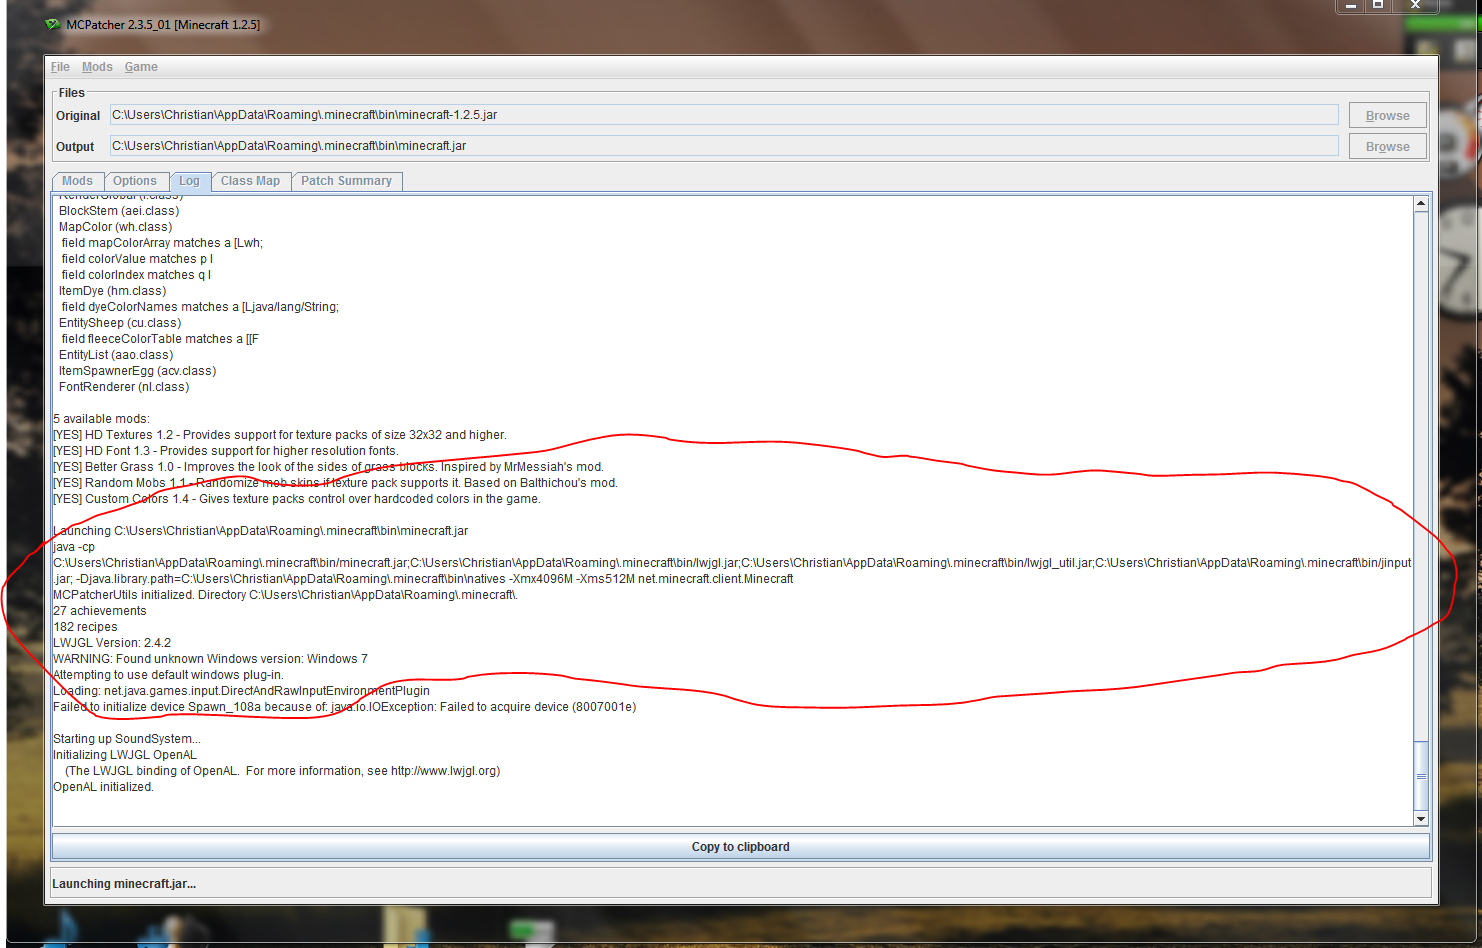Click the '[YES] Custom Colors 1.4' log line
The image size is (1482, 948).
[297, 499]
